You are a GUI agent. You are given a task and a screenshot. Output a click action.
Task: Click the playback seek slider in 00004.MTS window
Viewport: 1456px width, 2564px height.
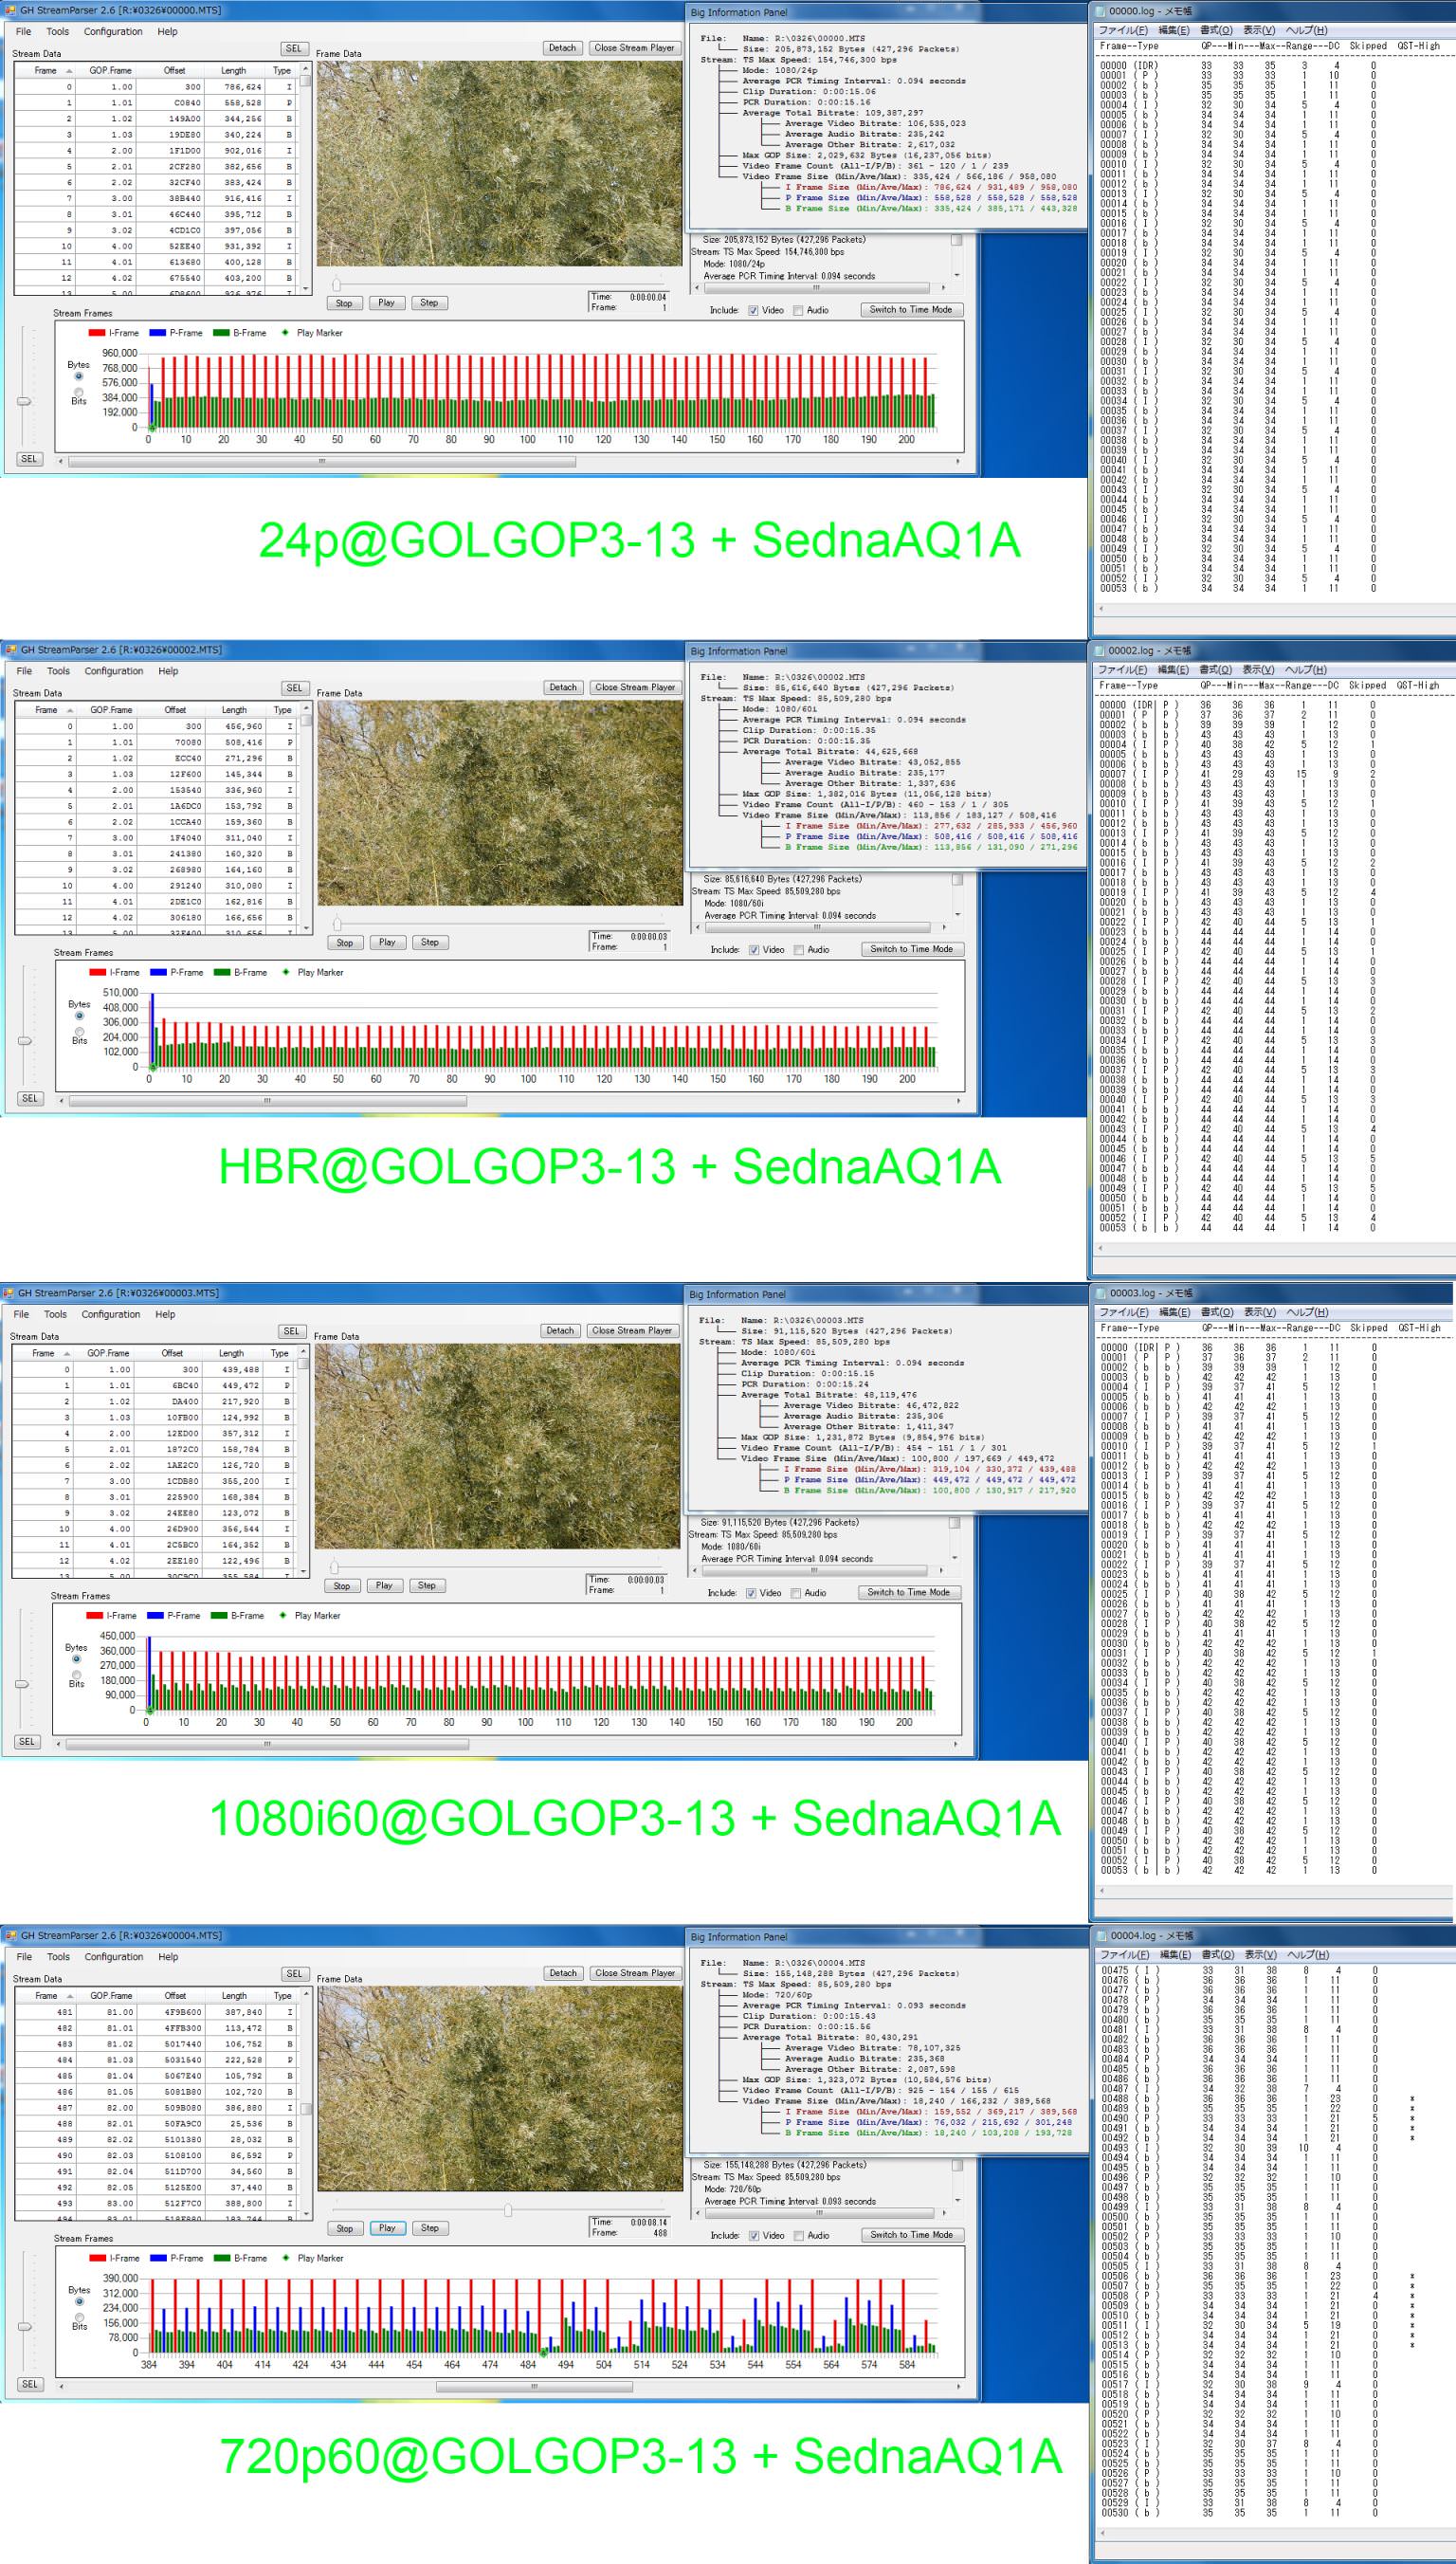click(509, 2209)
